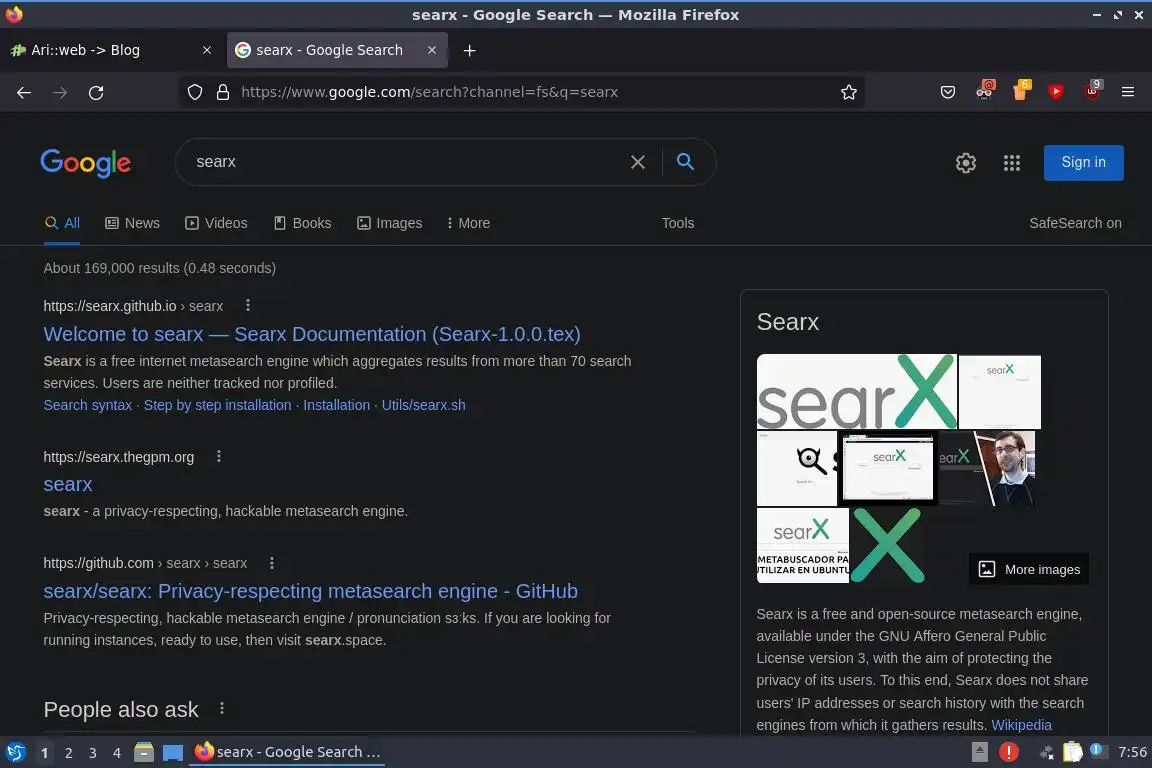
Task: Switch to the Videos results tab
Action: 216,223
